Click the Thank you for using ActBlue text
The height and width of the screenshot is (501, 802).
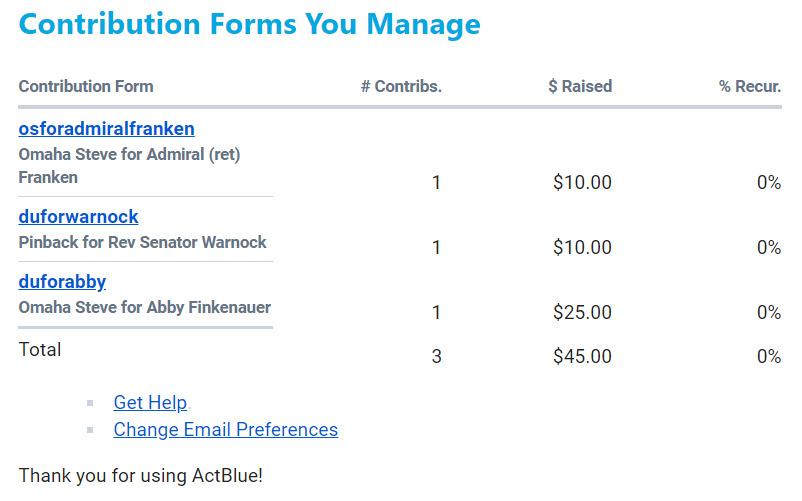pyautogui.click(x=140, y=476)
